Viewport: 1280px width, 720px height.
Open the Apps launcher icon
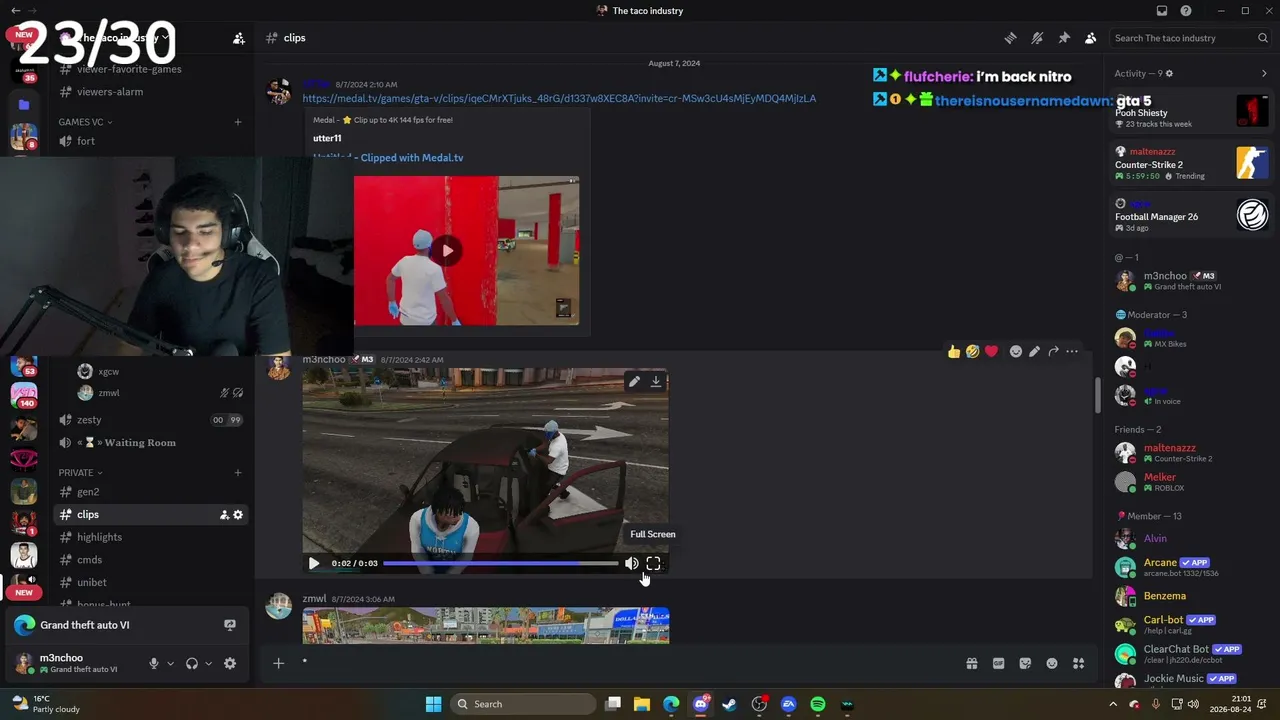pyautogui.click(x=1078, y=663)
